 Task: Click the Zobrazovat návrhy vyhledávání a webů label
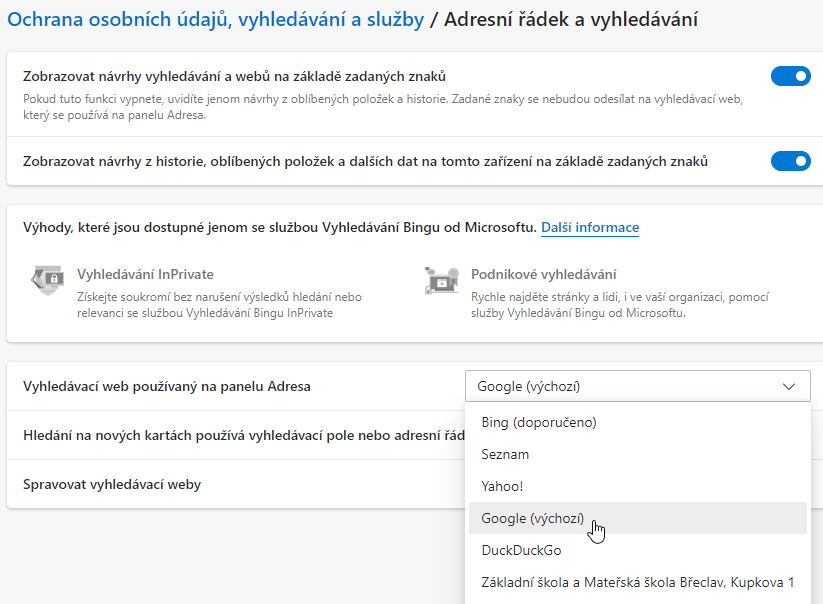235,77
